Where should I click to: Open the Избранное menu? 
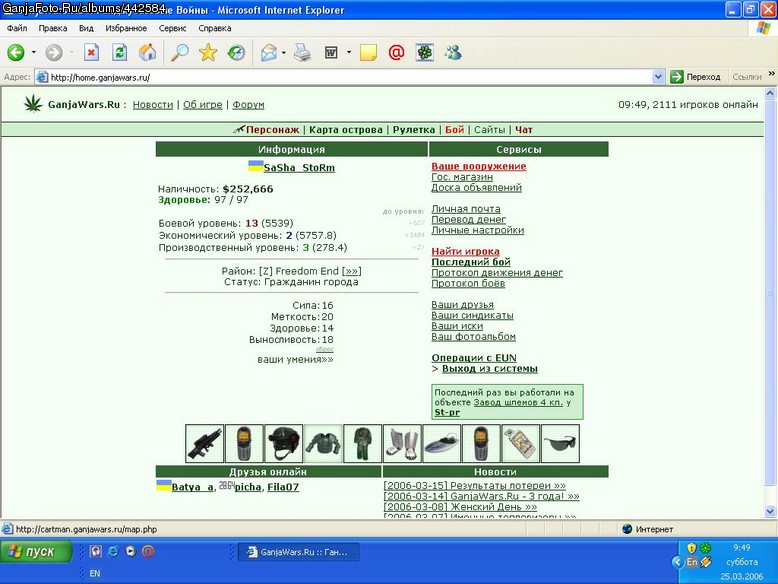126,28
